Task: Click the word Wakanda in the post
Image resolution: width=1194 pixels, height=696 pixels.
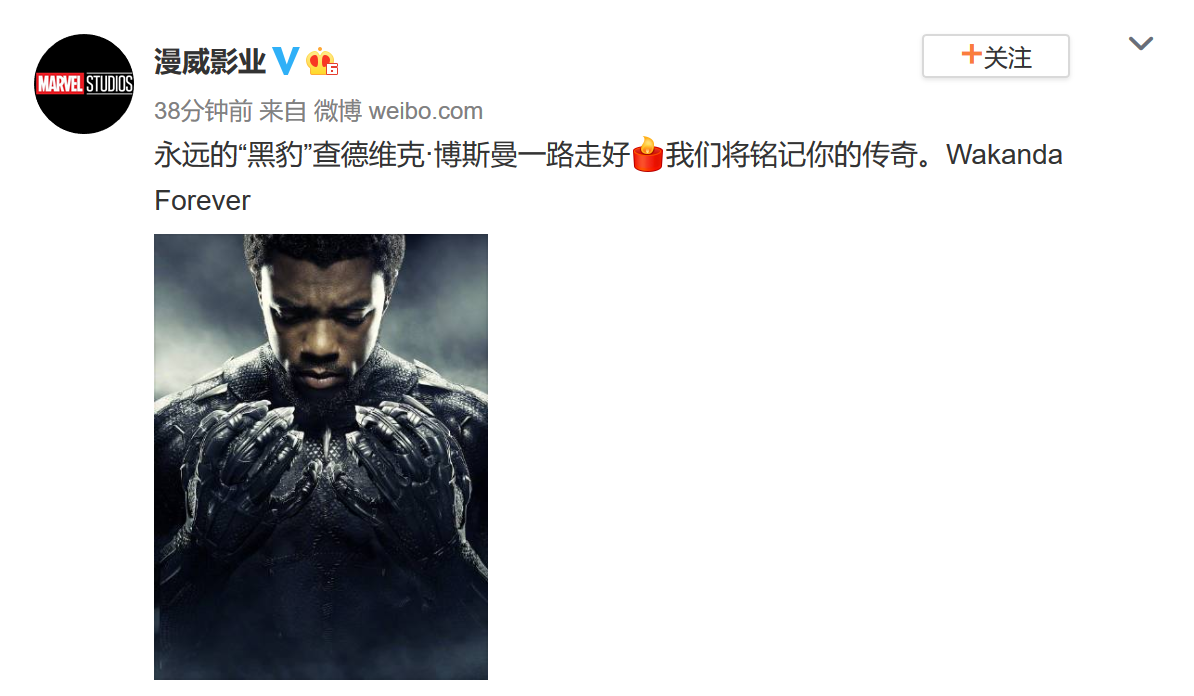Action: pyautogui.click(x=1004, y=155)
